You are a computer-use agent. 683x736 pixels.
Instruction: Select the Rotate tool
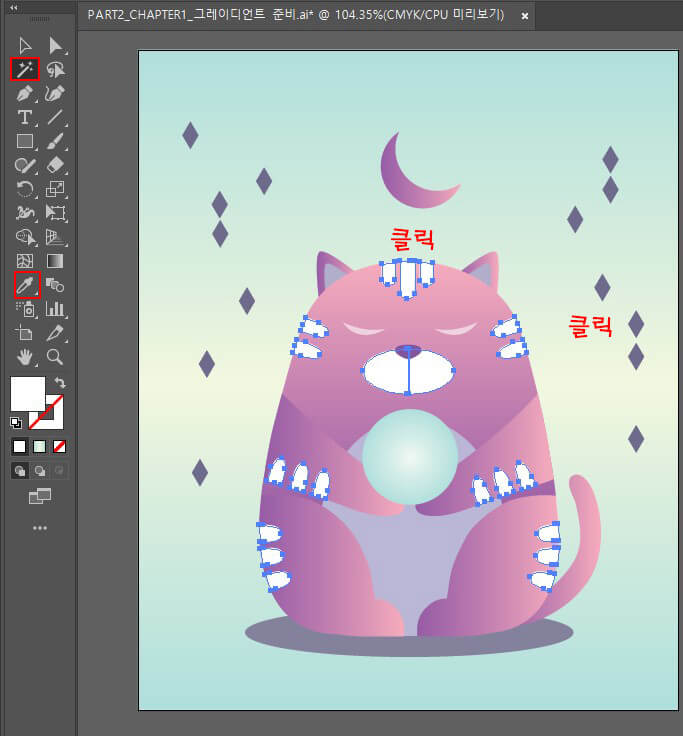point(25,189)
